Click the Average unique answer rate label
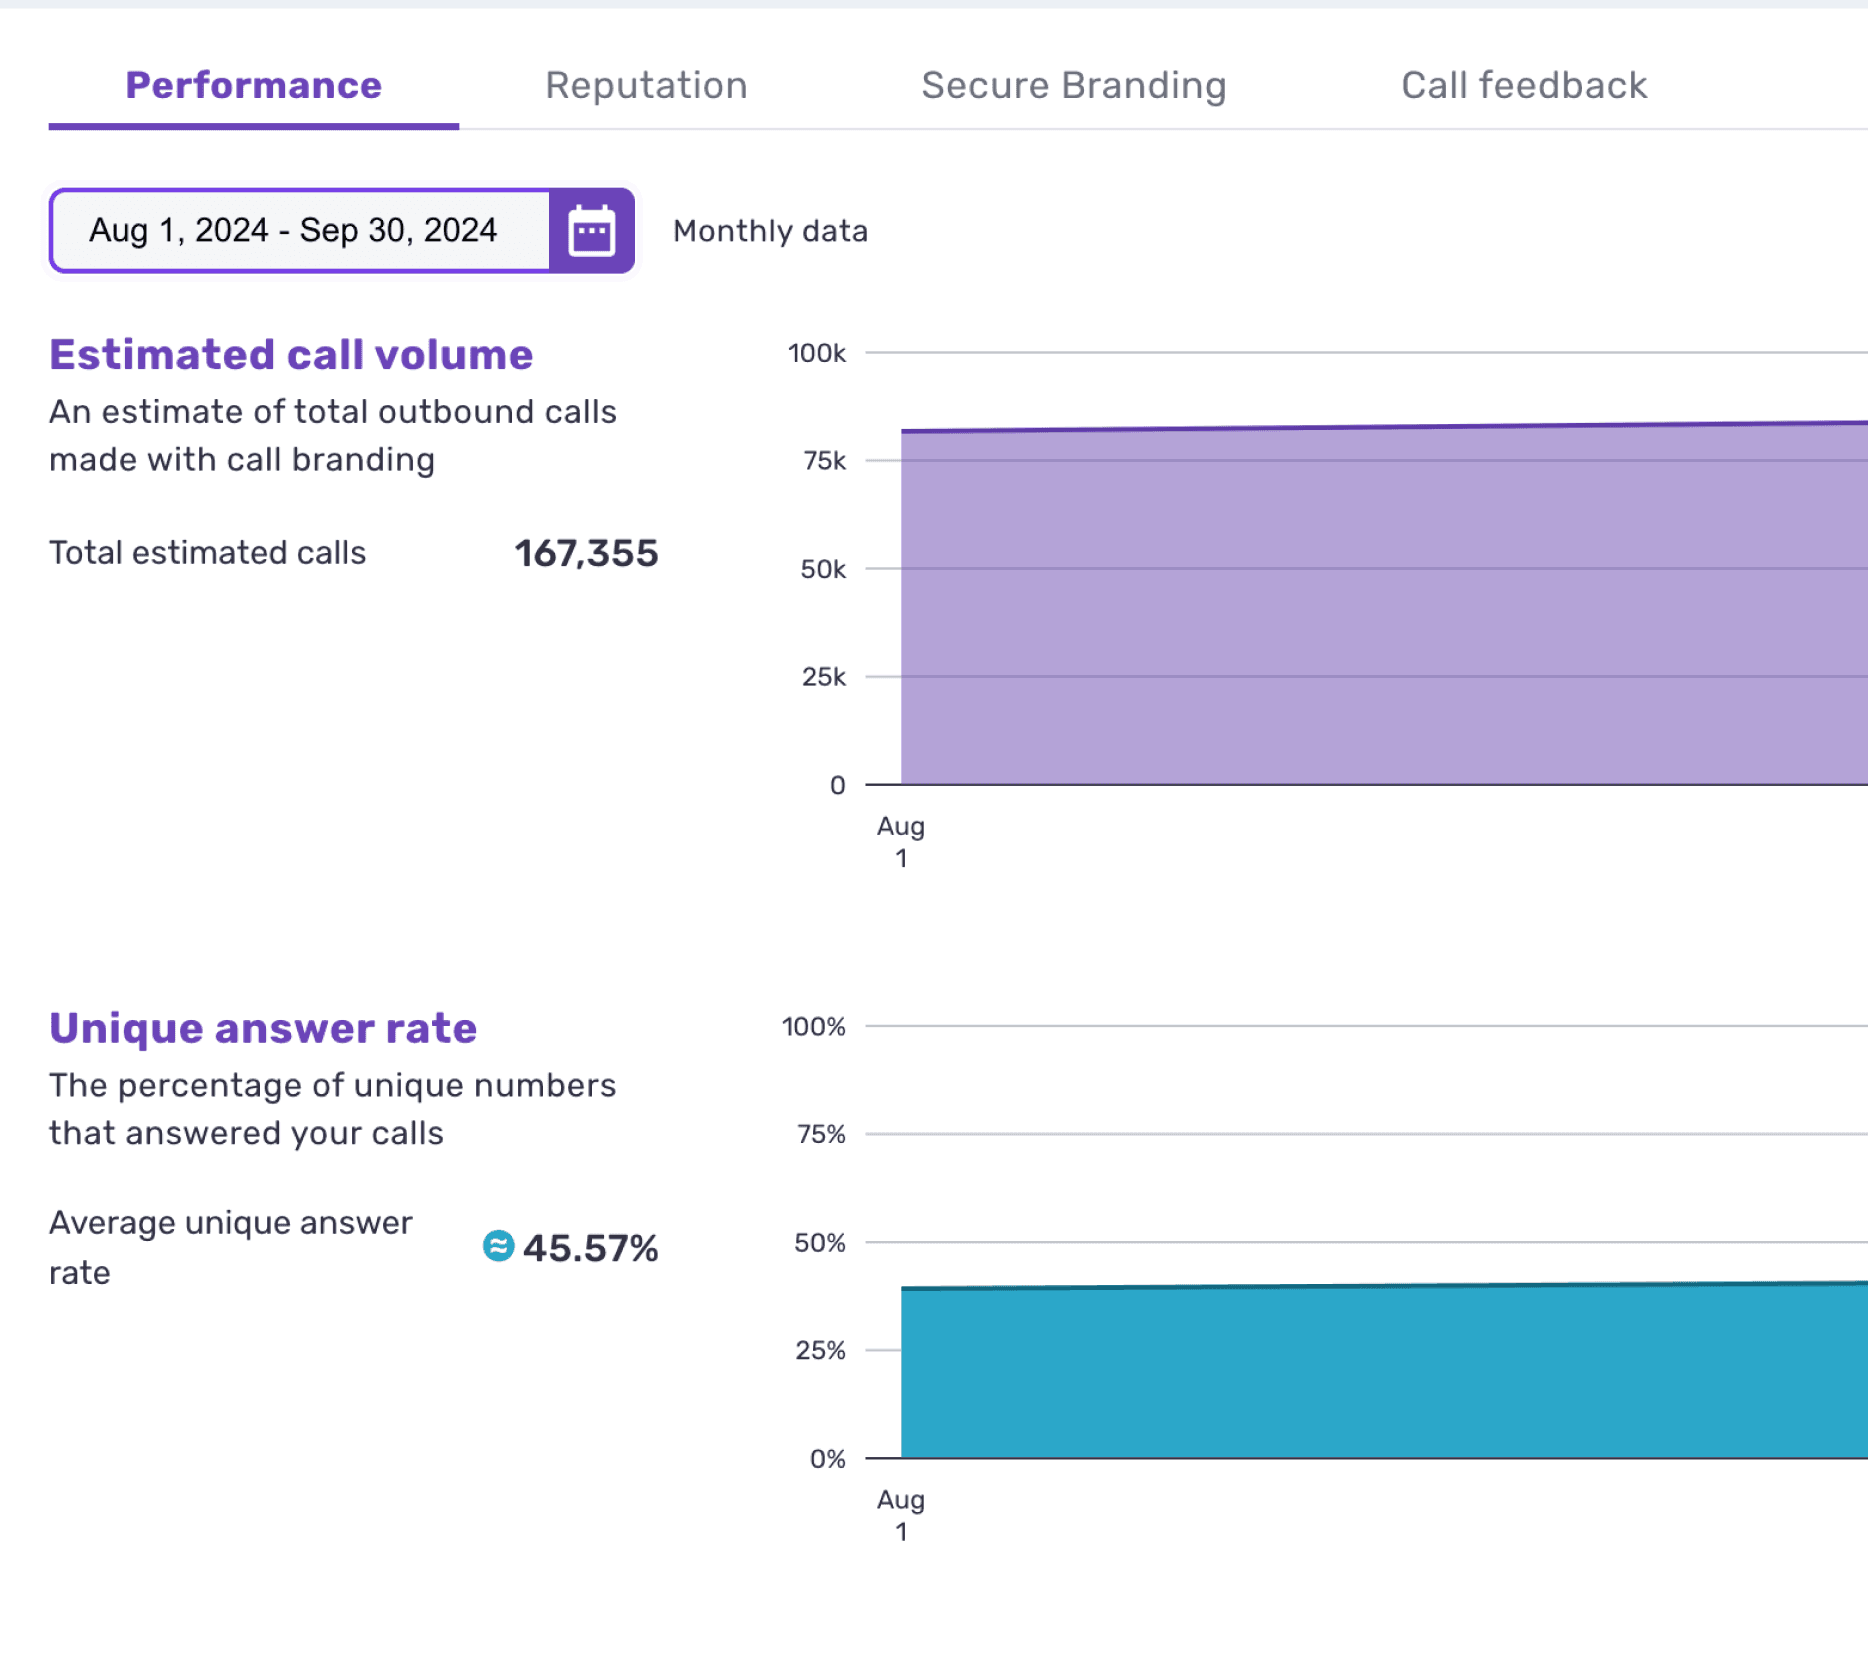 (x=231, y=1247)
